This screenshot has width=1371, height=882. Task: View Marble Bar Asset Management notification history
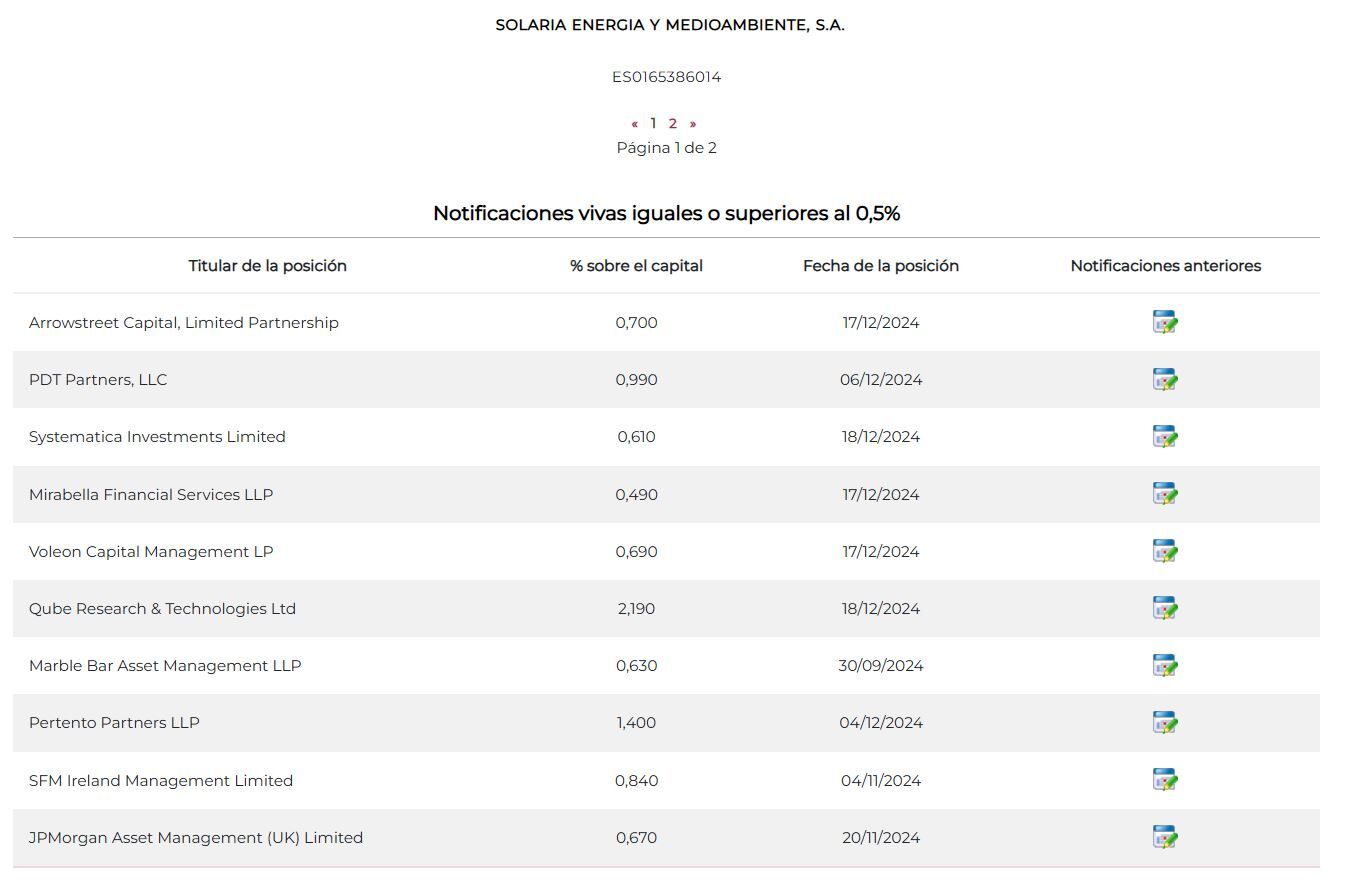coord(1165,666)
